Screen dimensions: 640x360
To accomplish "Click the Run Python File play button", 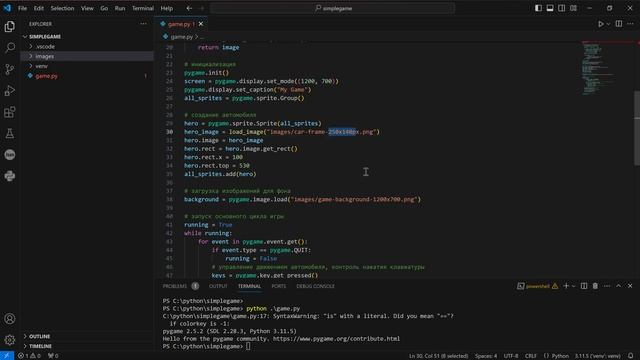I will pos(600,24).
